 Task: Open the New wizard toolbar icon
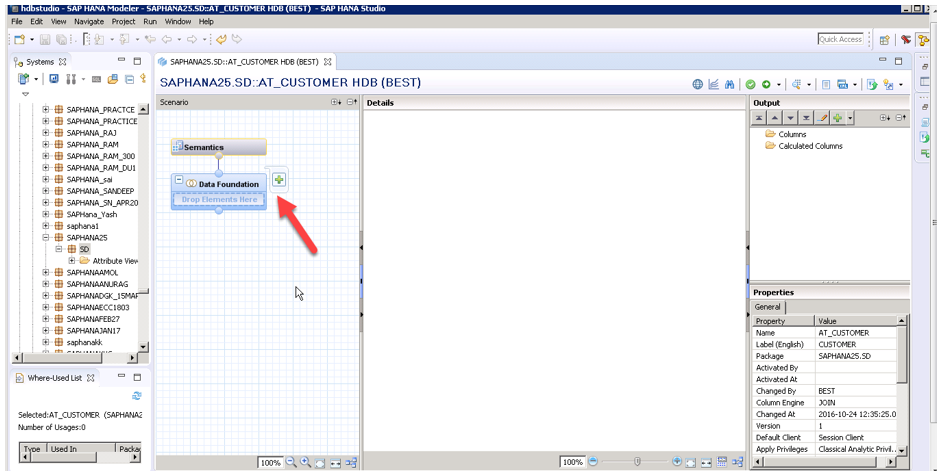(x=19, y=39)
